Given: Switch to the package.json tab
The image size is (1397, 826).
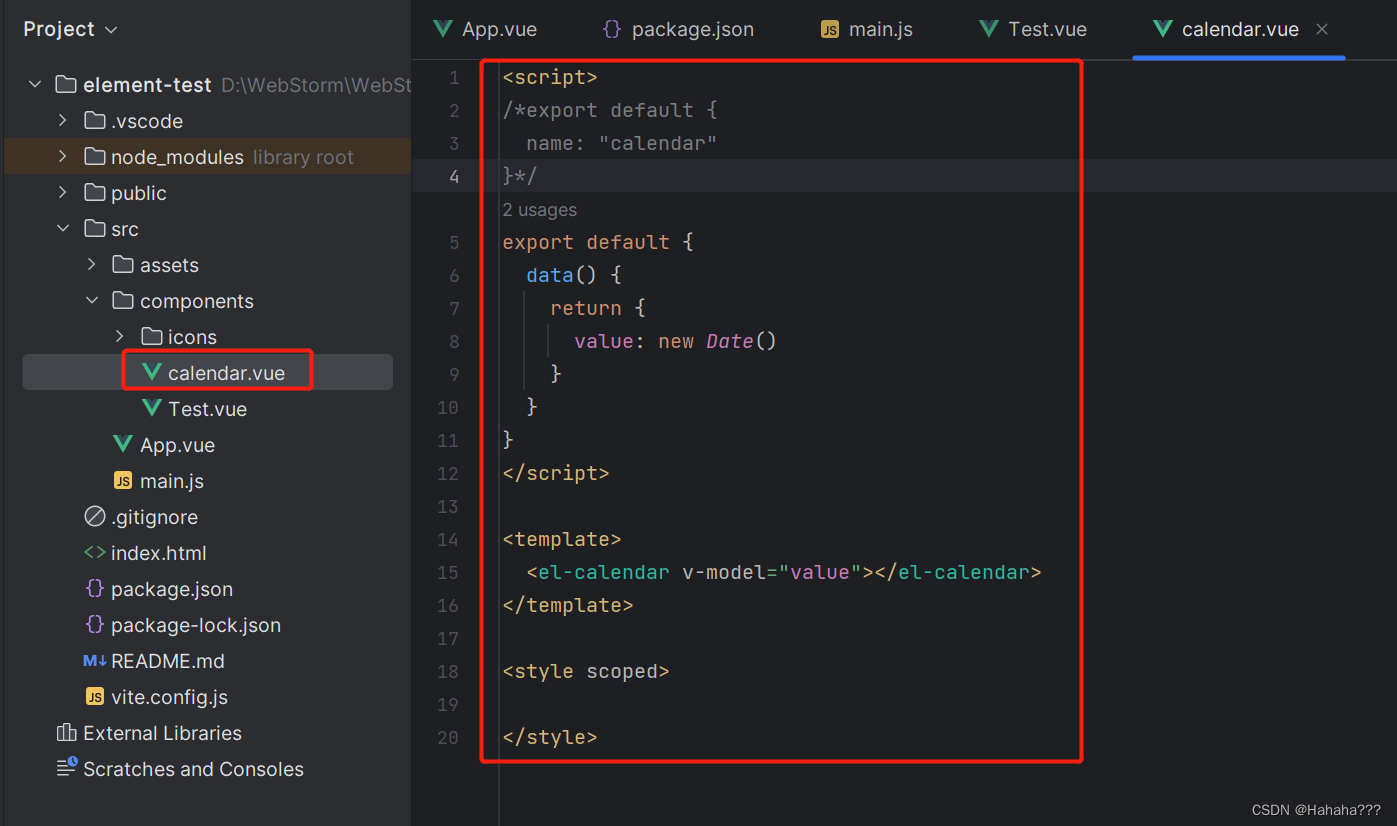Looking at the screenshot, I should point(678,29).
